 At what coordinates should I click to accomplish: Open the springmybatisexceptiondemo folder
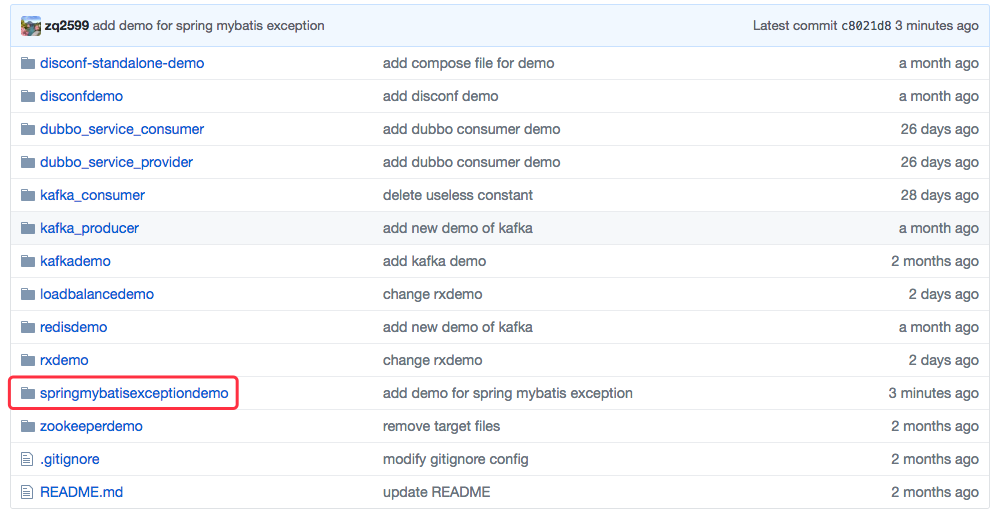pyautogui.click(x=134, y=393)
